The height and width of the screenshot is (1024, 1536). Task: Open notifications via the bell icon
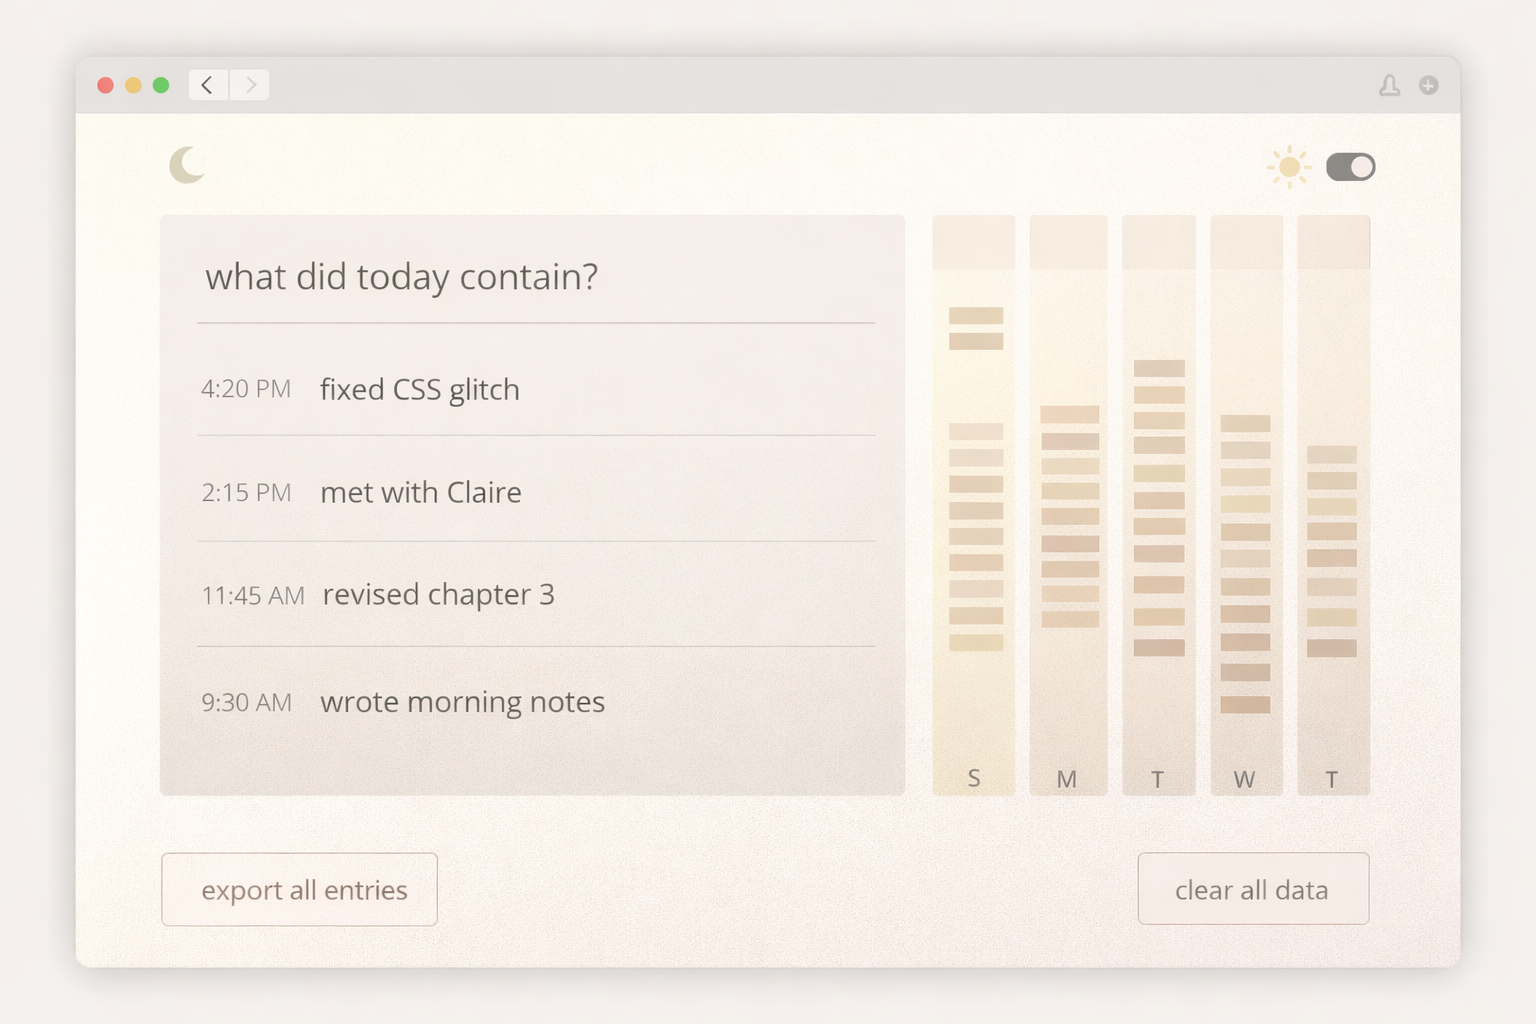[1390, 86]
